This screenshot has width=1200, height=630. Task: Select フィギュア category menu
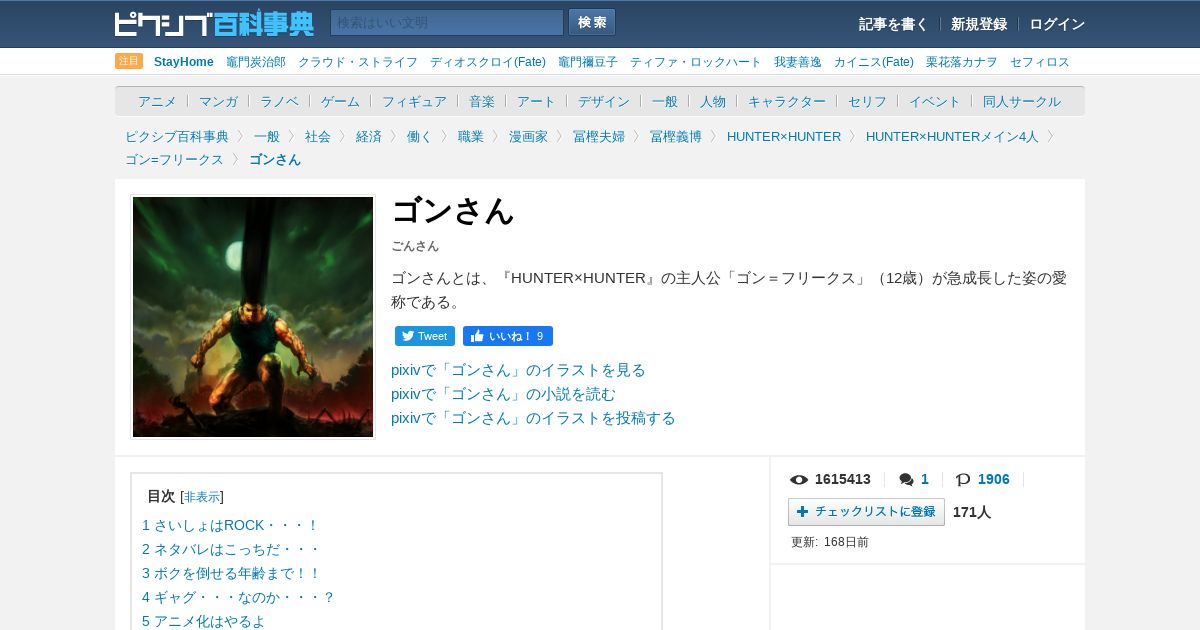point(414,102)
